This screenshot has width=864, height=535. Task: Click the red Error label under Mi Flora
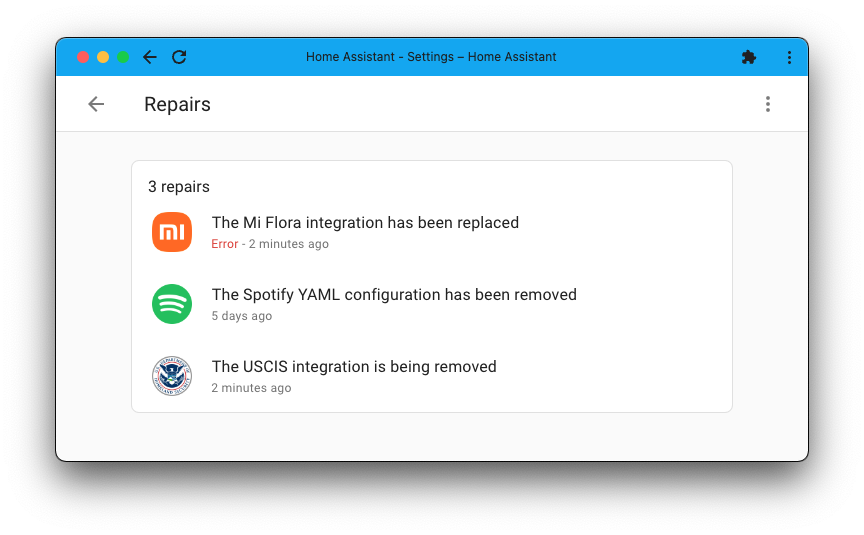225,244
